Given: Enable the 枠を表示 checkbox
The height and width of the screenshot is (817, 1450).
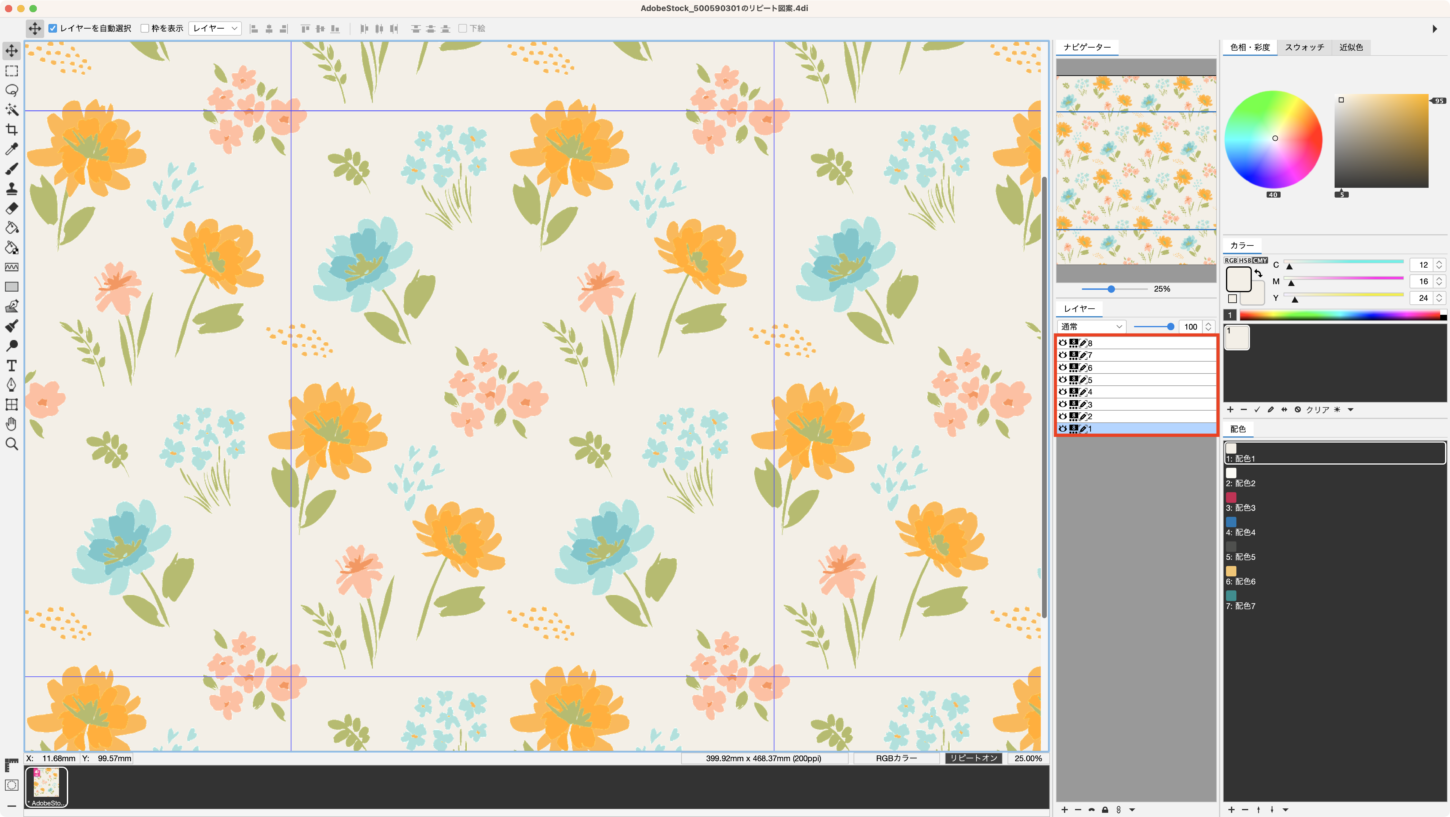Looking at the screenshot, I should (x=145, y=28).
